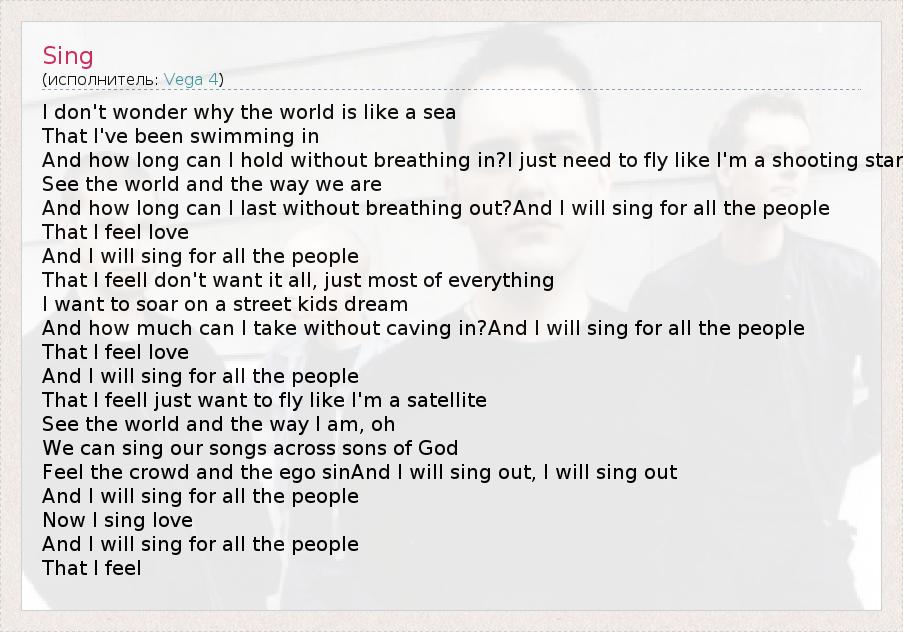Image resolution: width=903 pixels, height=632 pixels.
Task: Click "I want to soar on a street kids dream"
Action: 225,304
